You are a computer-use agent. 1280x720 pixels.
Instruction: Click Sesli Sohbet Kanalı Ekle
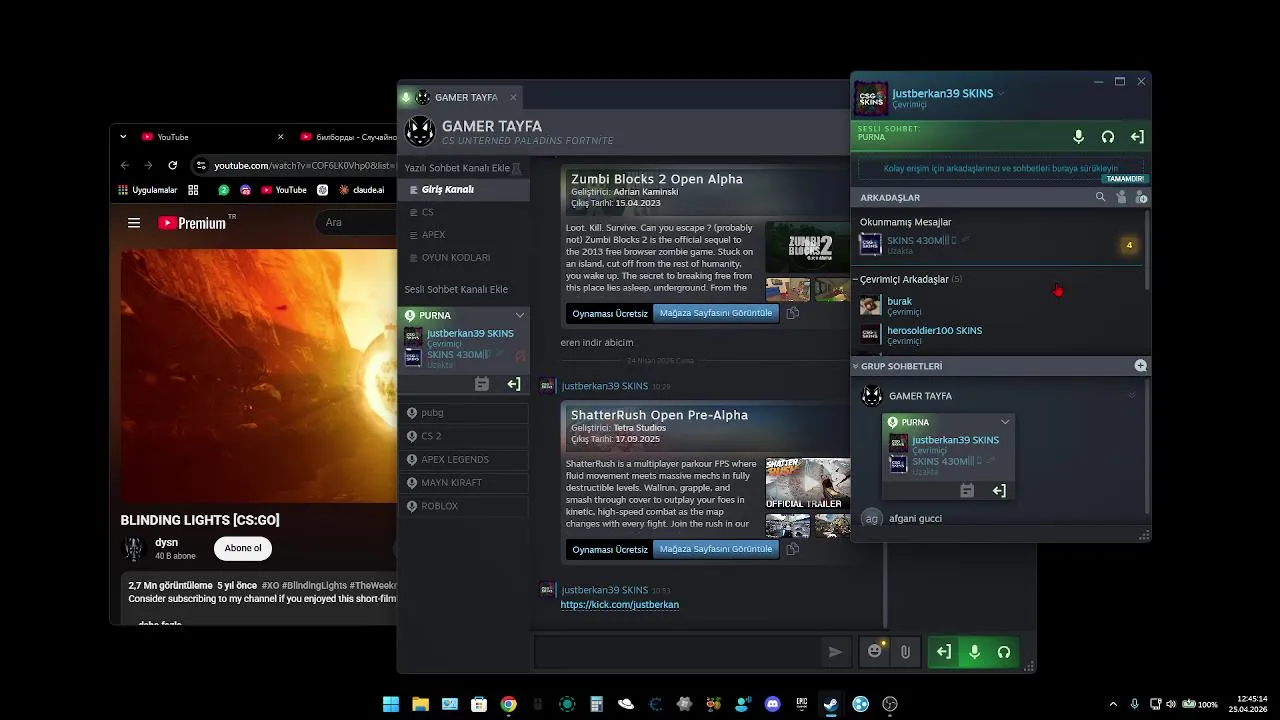[456, 289]
